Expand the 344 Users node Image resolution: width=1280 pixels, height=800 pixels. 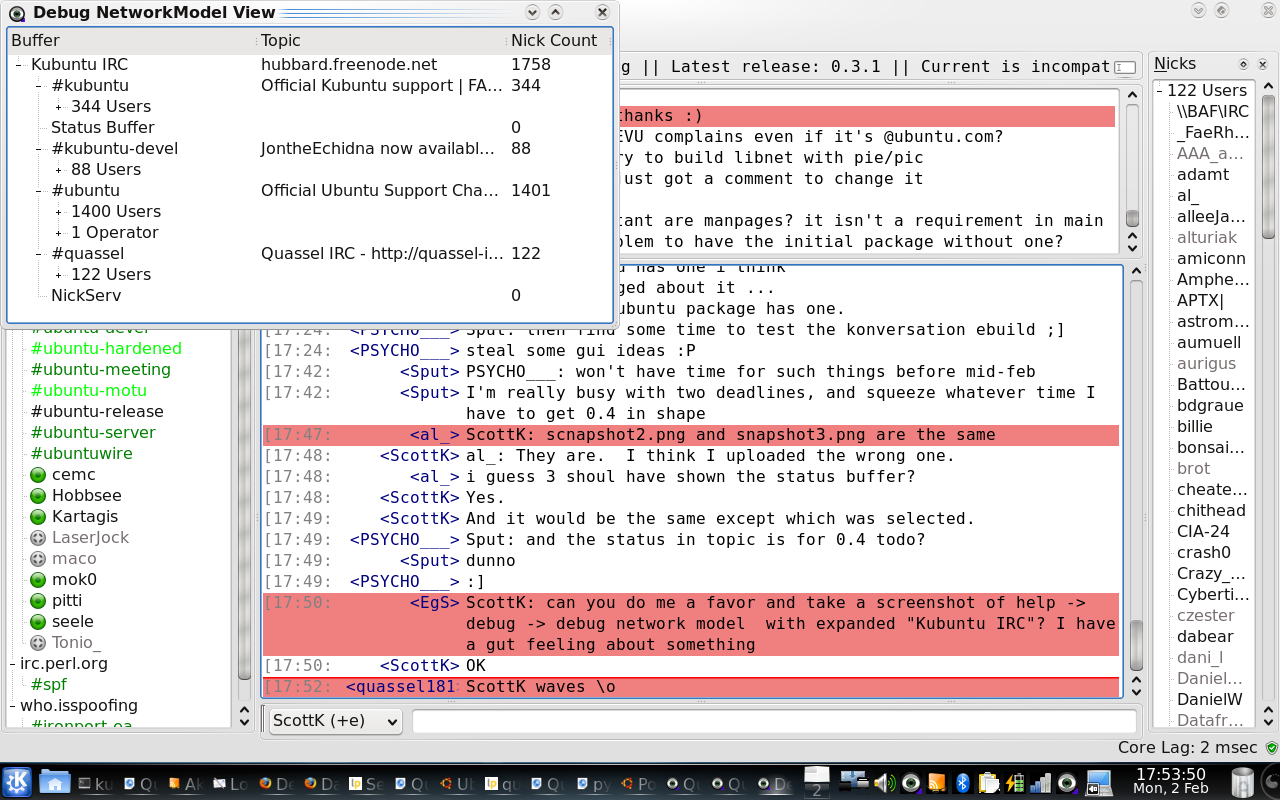click(59, 107)
